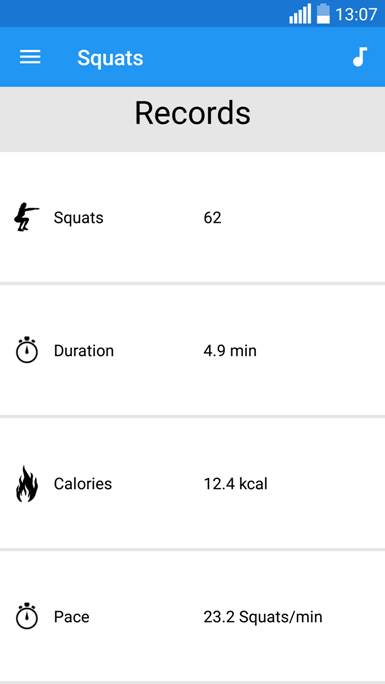Tap the battery status icon
Screen dimensions: 385x684
coord(323,14)
